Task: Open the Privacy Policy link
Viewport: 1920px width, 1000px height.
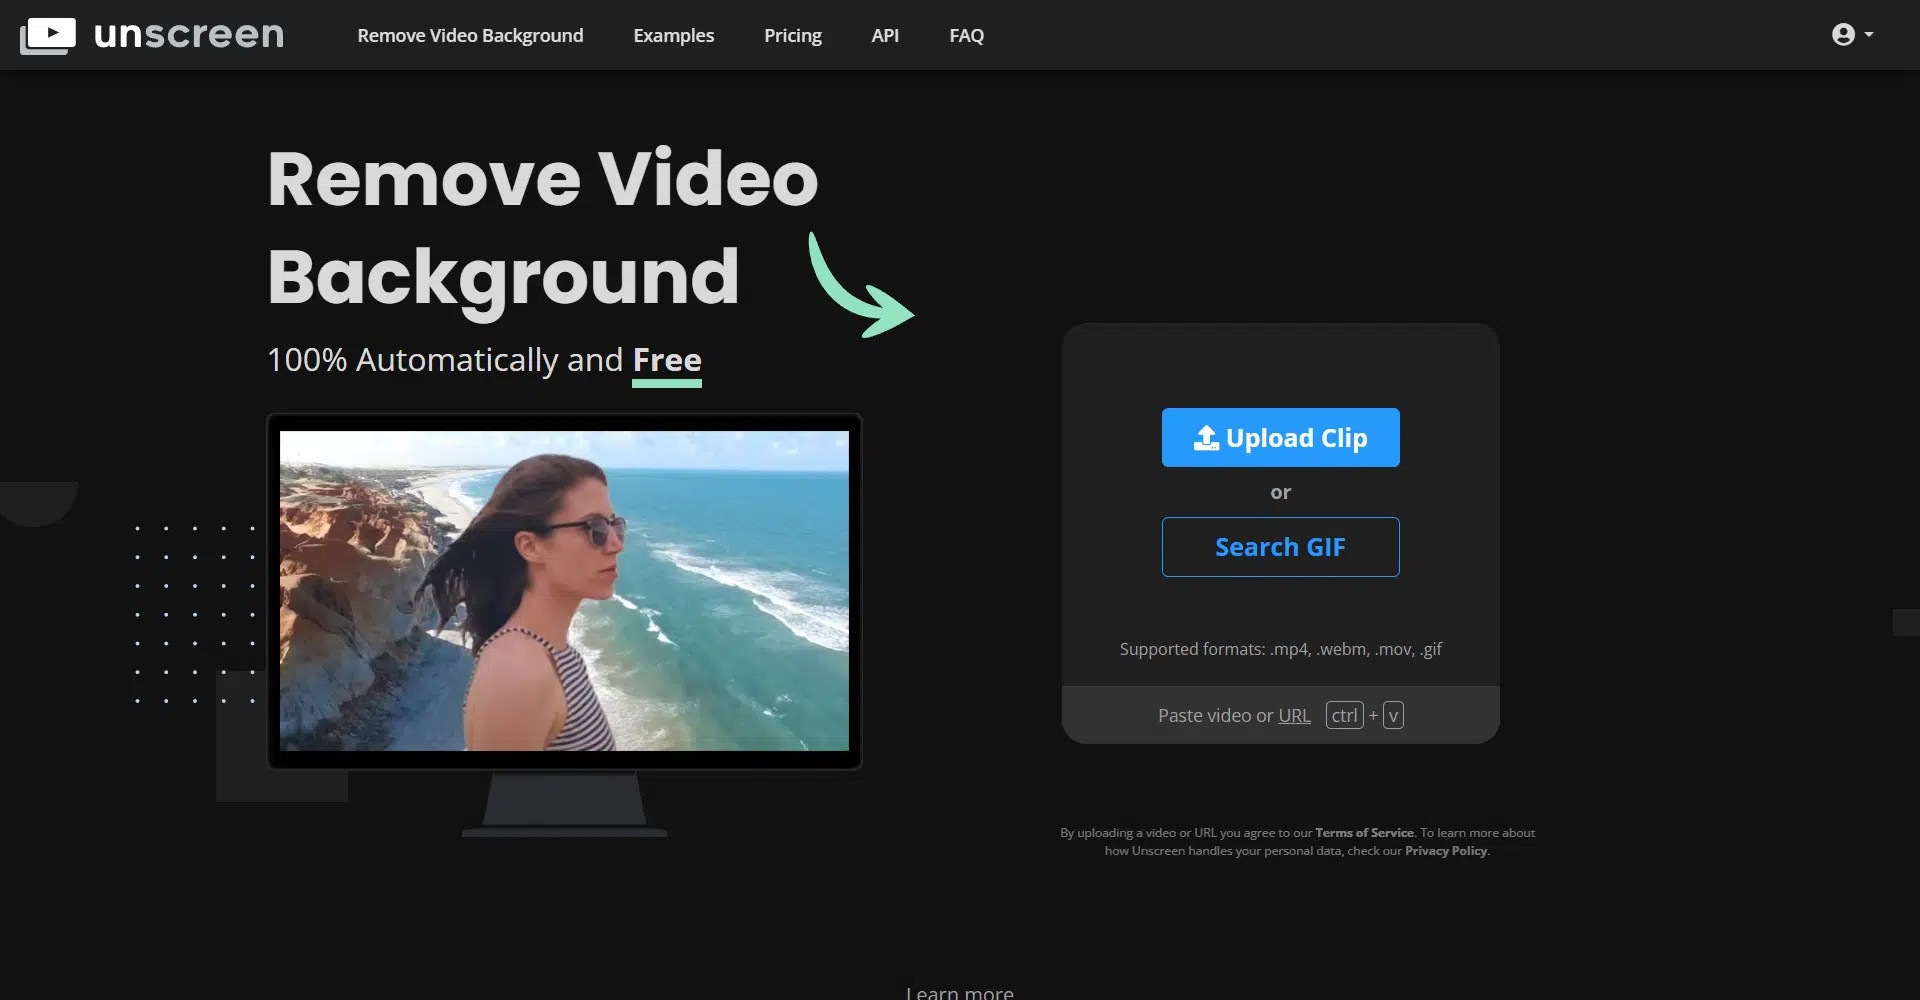Action: pyautogui.click(x=1446, y=851)
